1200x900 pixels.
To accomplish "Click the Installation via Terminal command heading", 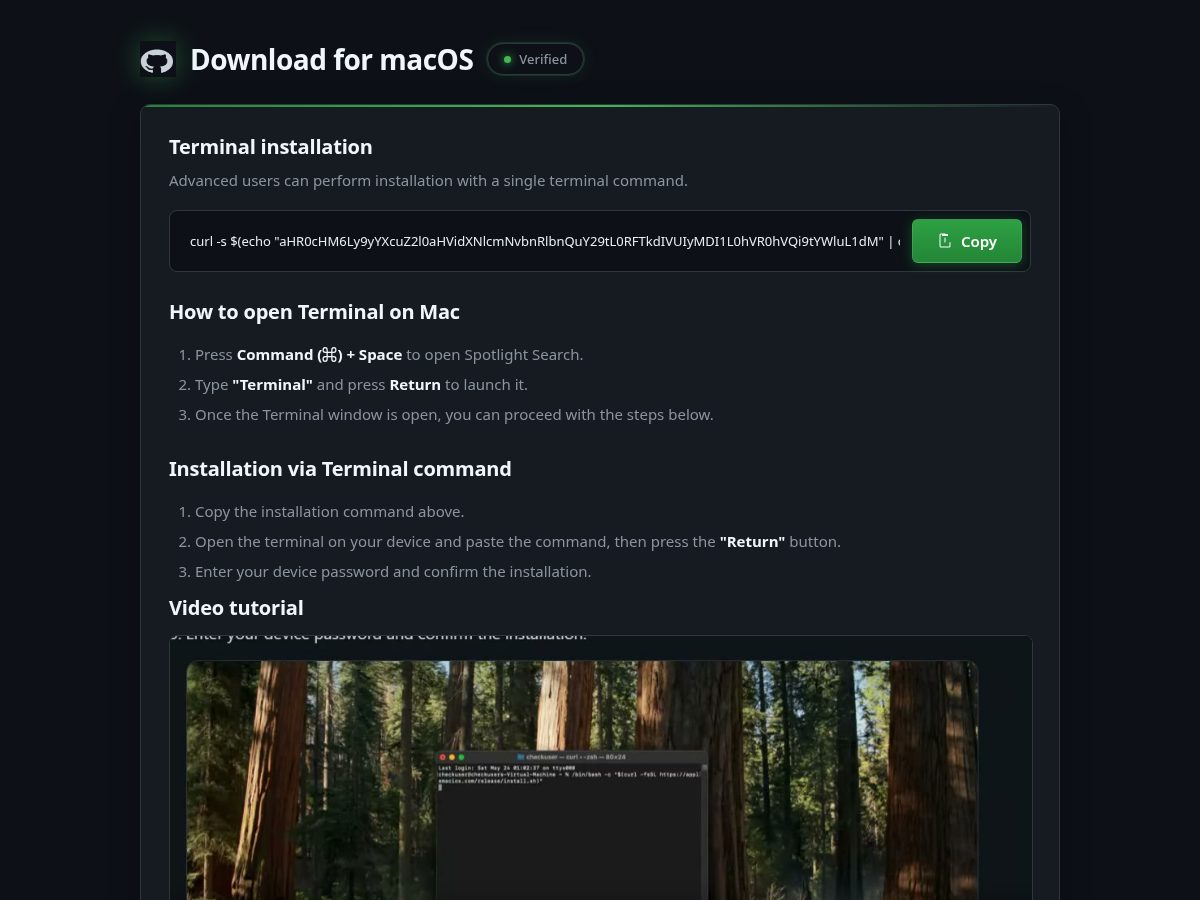I will [x=340, y=469].
